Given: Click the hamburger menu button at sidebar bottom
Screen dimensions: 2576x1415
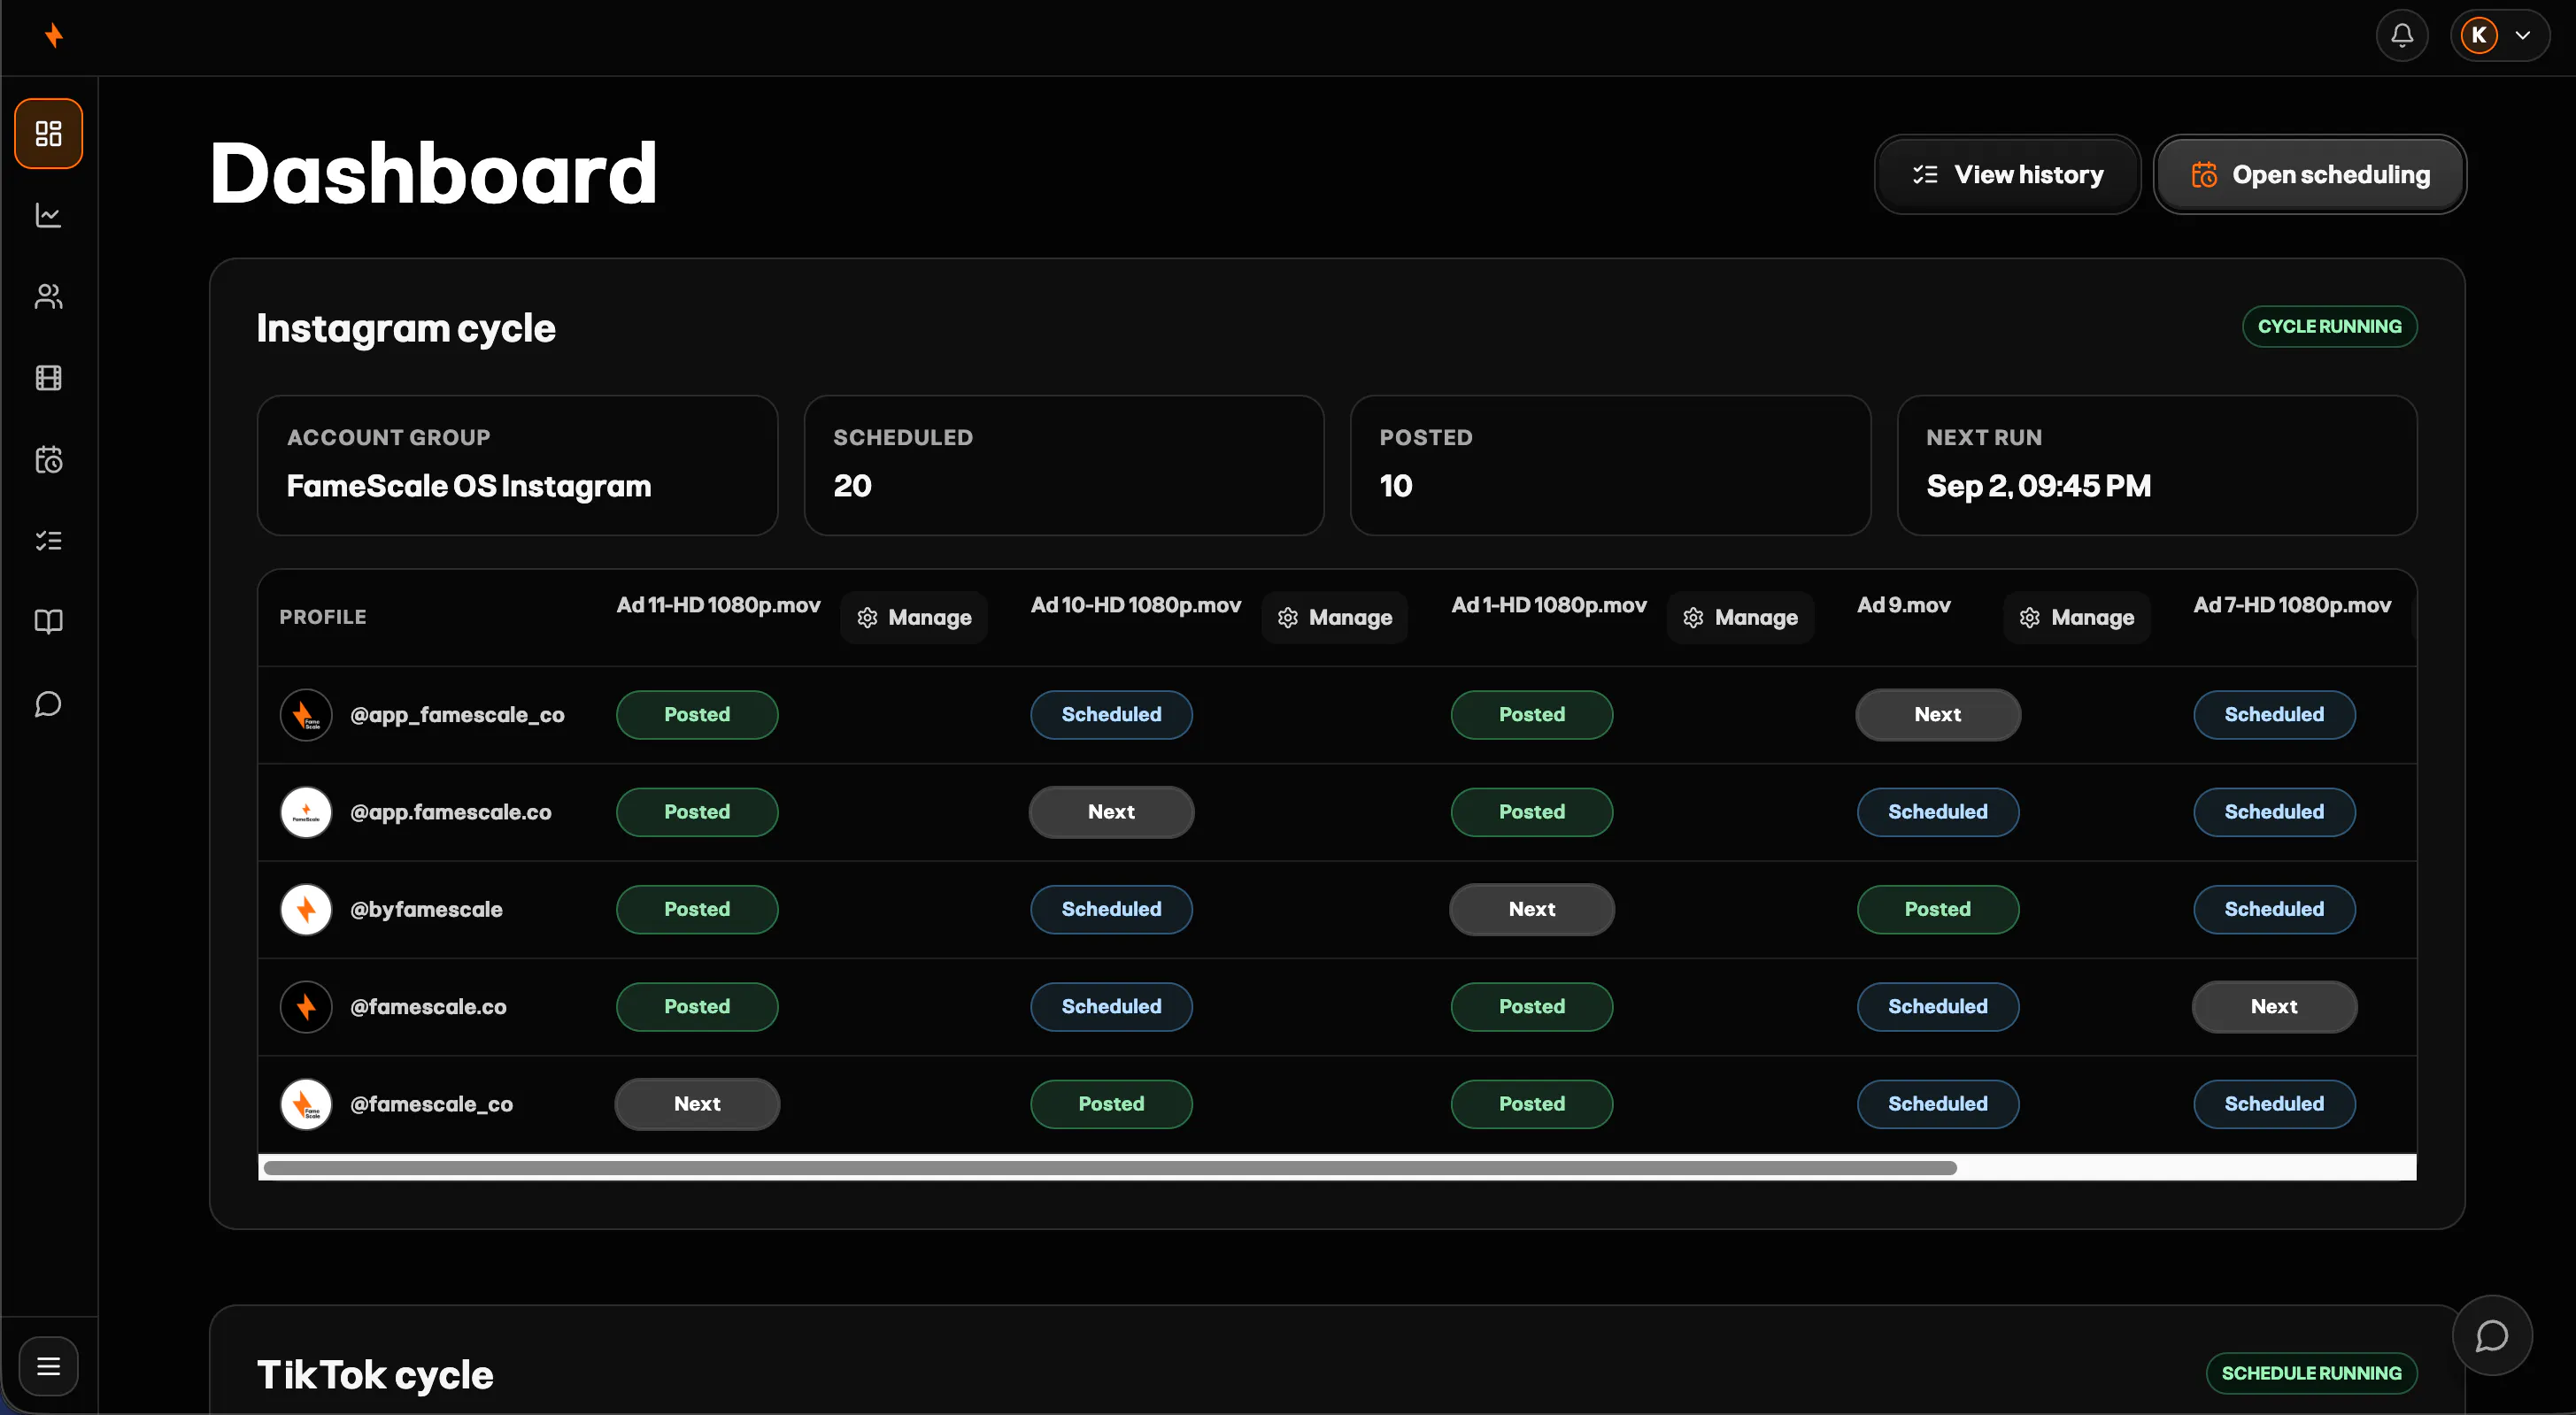Looking at the screenshot, I should pos(48,1366).
